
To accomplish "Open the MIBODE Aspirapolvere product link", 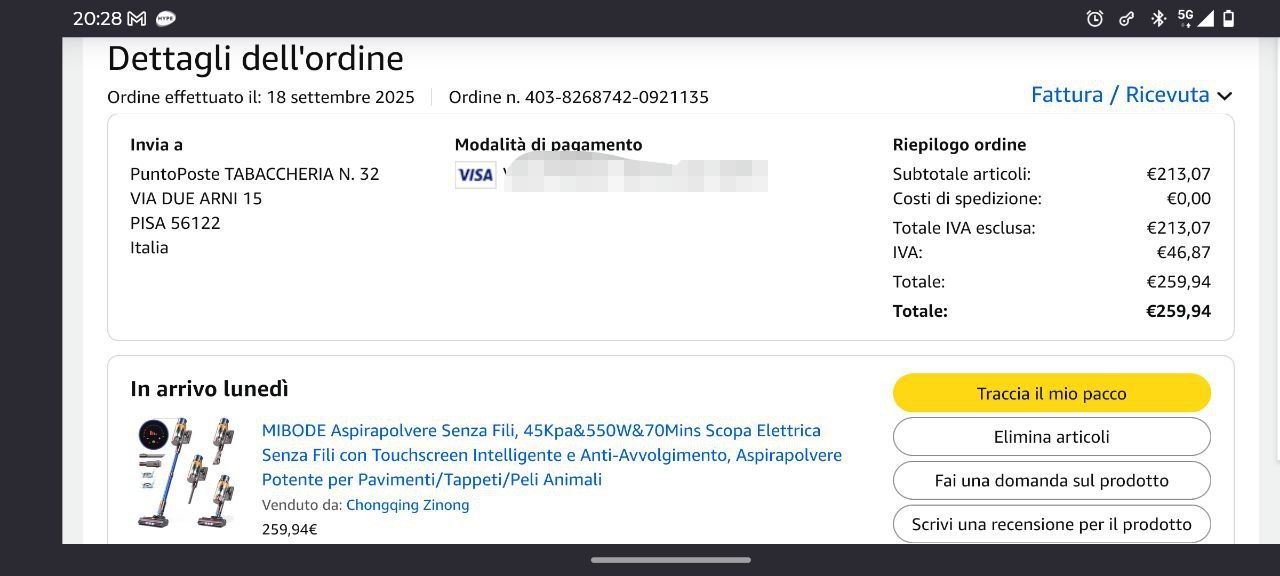I will [552, 455].
